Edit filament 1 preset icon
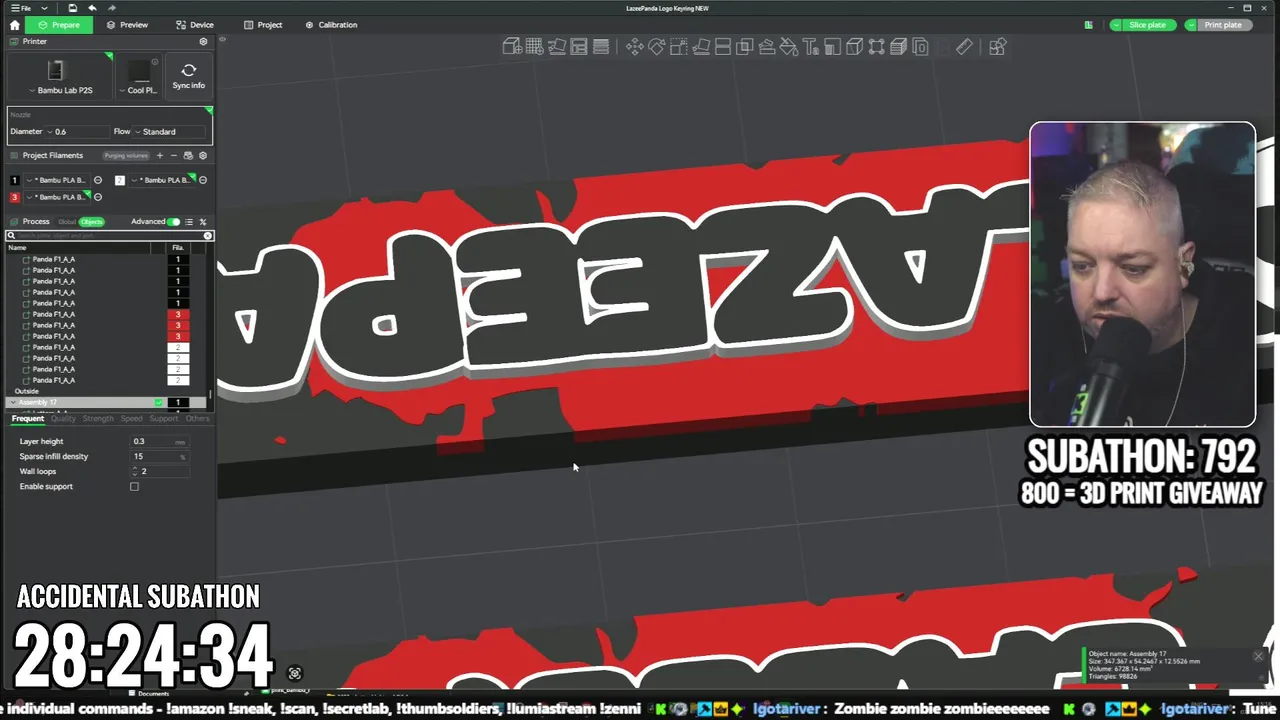 97,180
